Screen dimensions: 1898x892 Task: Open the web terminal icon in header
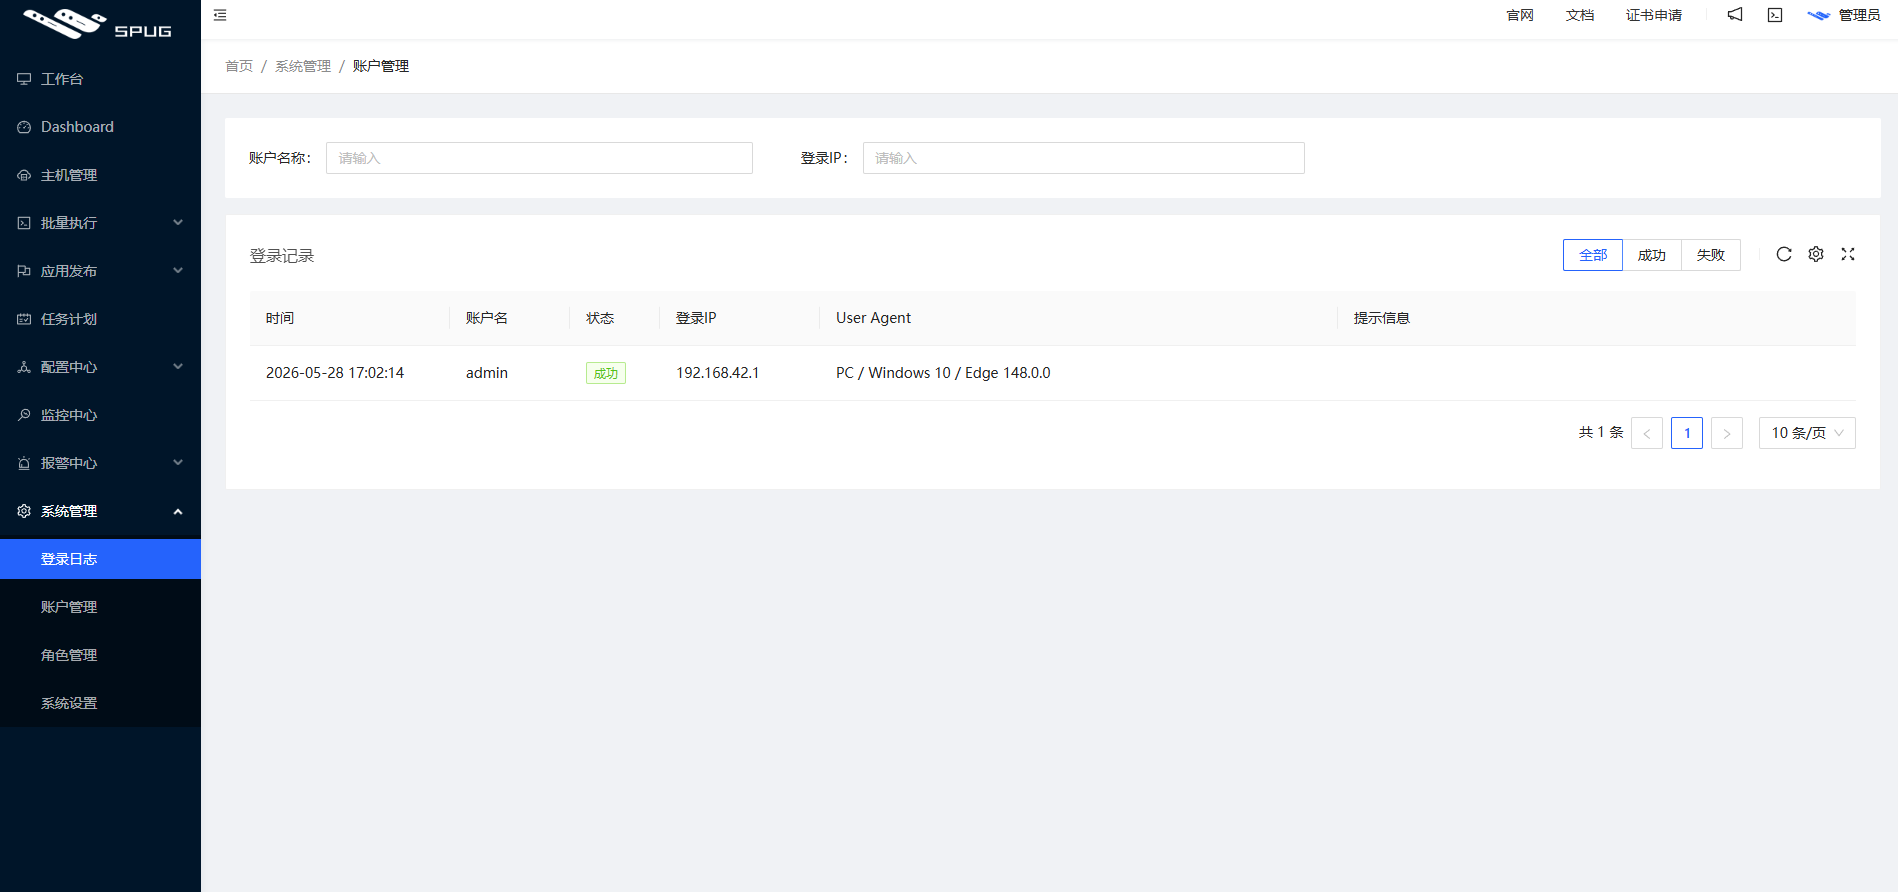(1775, 15)
